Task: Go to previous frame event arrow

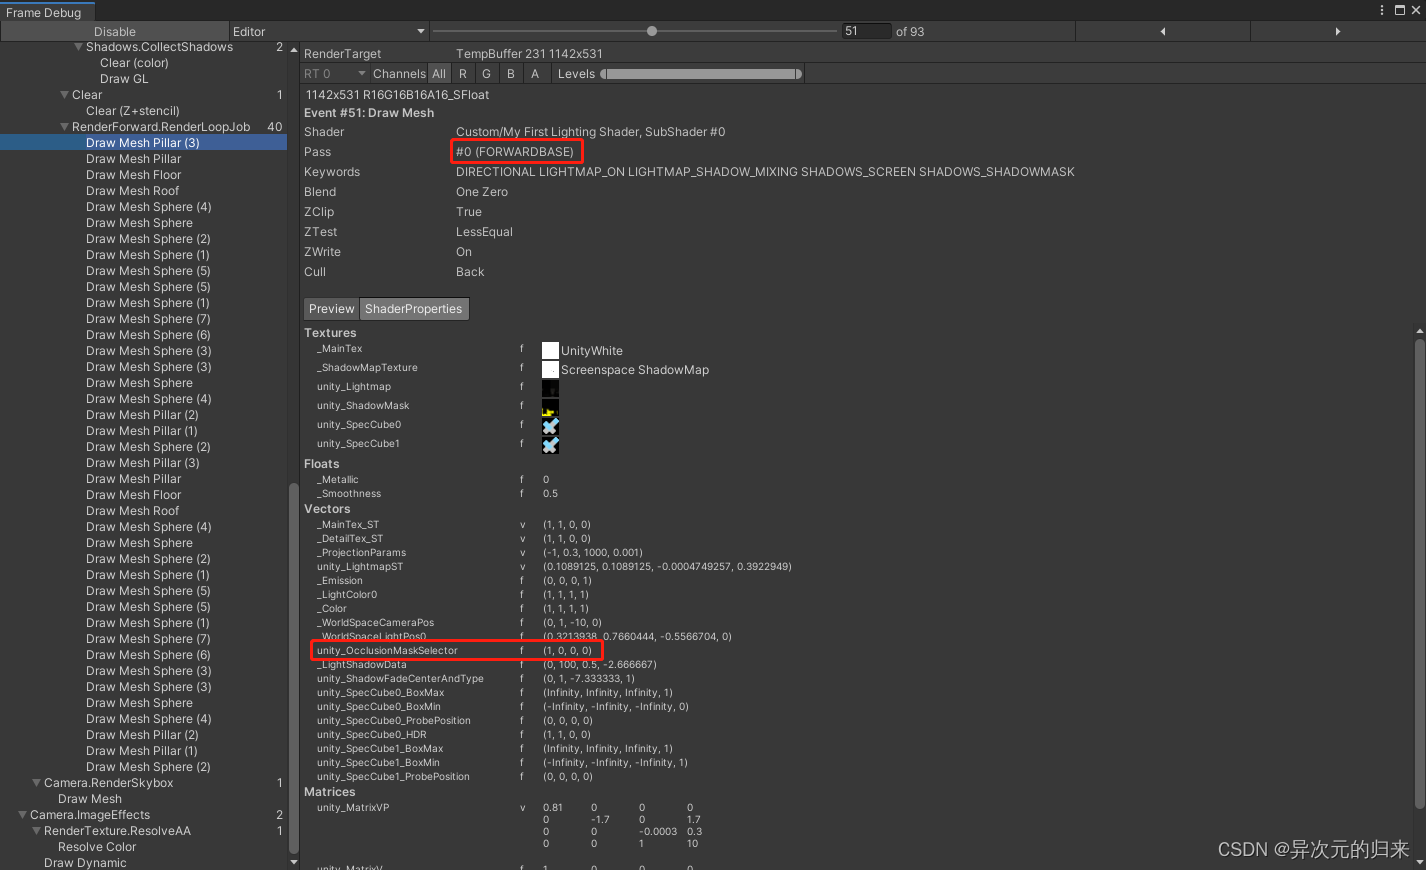Action: 1162,31
